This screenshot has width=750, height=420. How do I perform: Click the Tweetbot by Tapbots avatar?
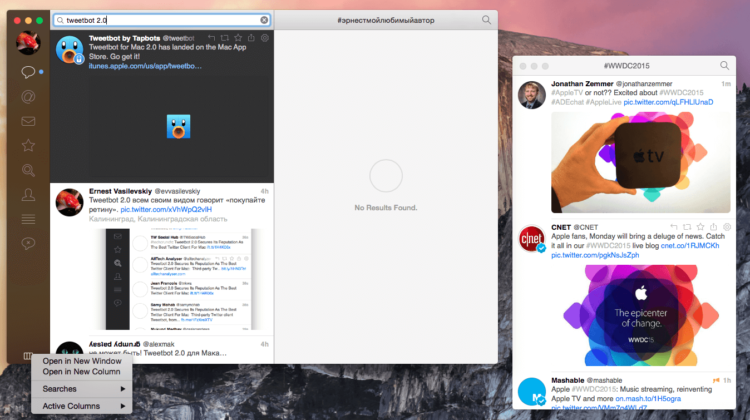coord(69,50)
